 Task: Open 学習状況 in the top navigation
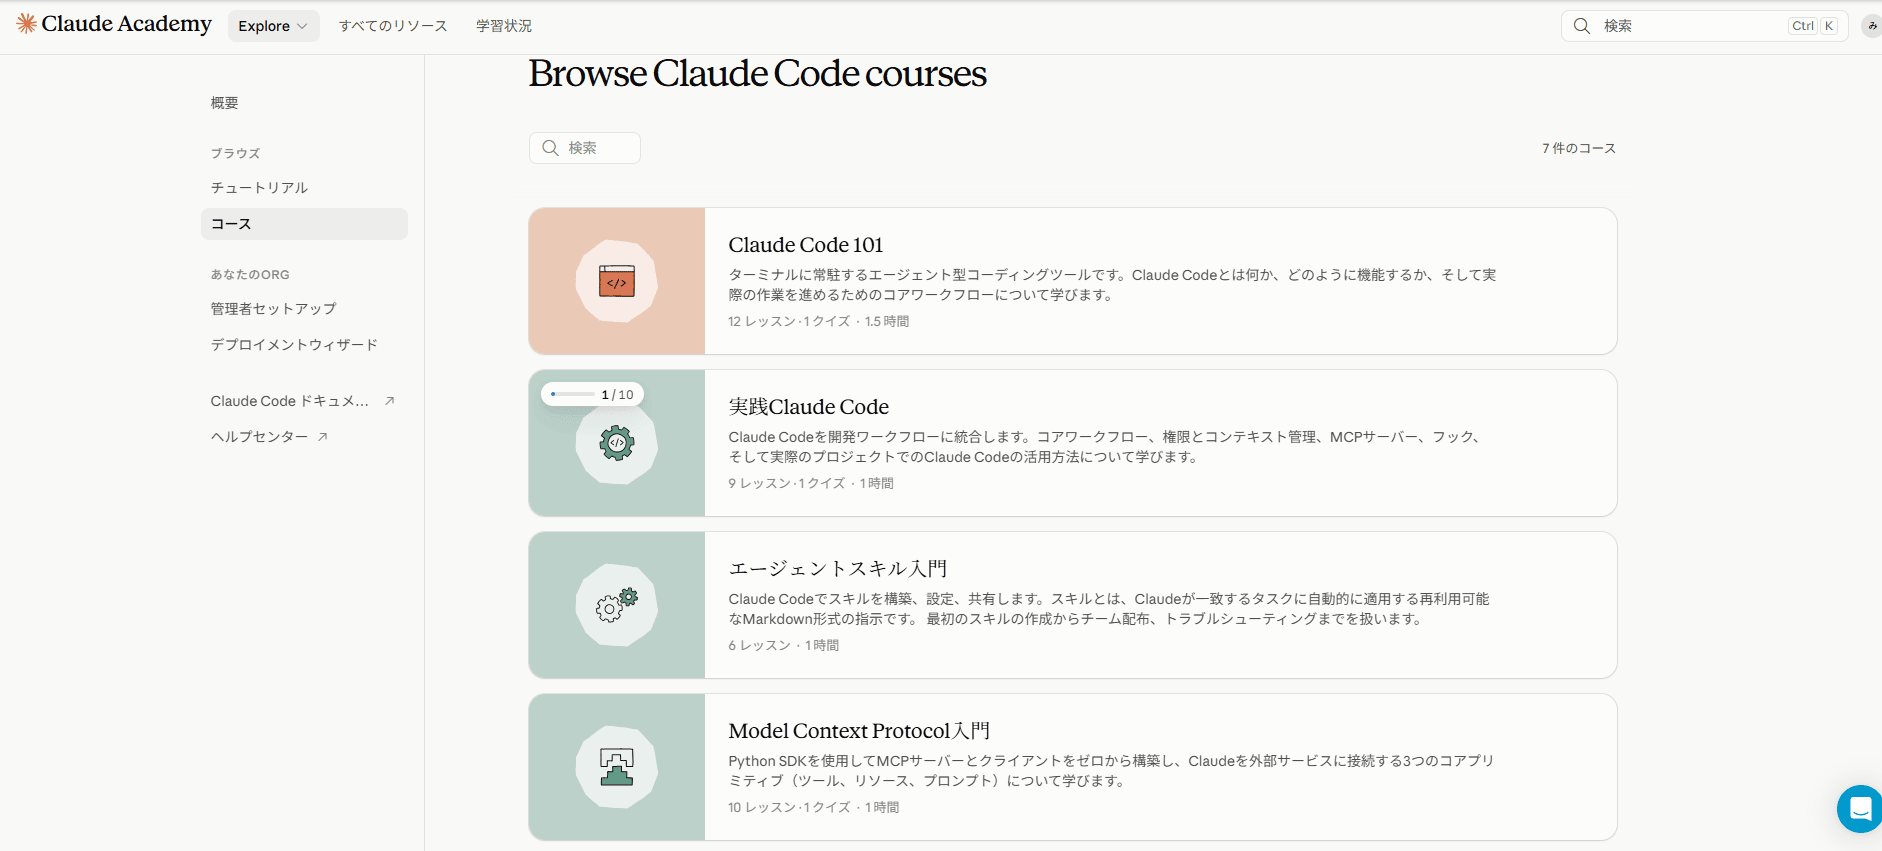[504, 26]
